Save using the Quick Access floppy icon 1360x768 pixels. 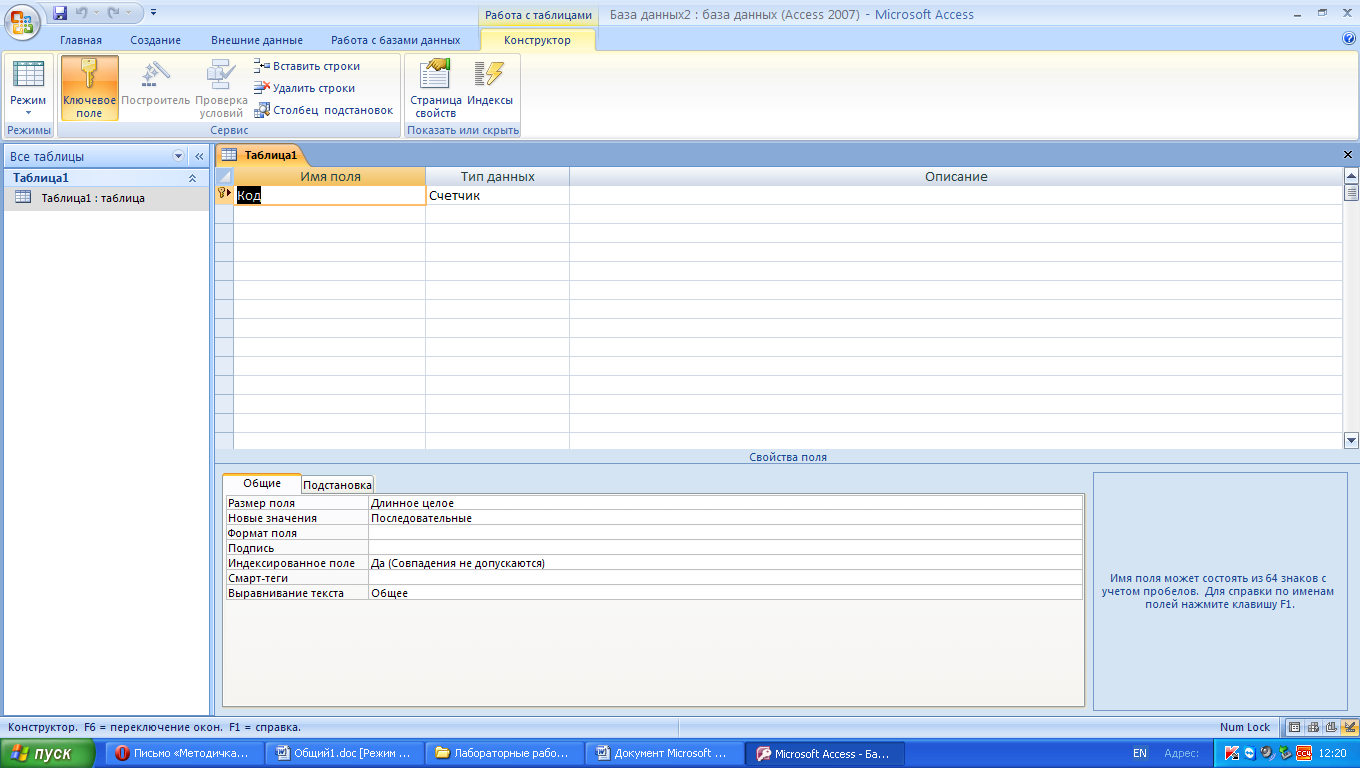pos(59,13)
